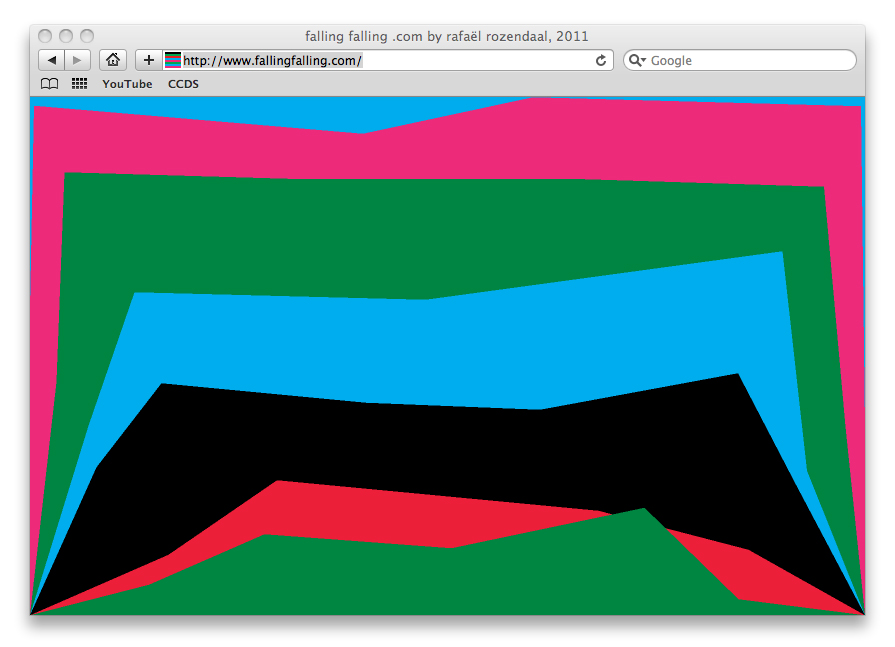
Task: Open the YouTube bookmark
Action: (127, 84)
